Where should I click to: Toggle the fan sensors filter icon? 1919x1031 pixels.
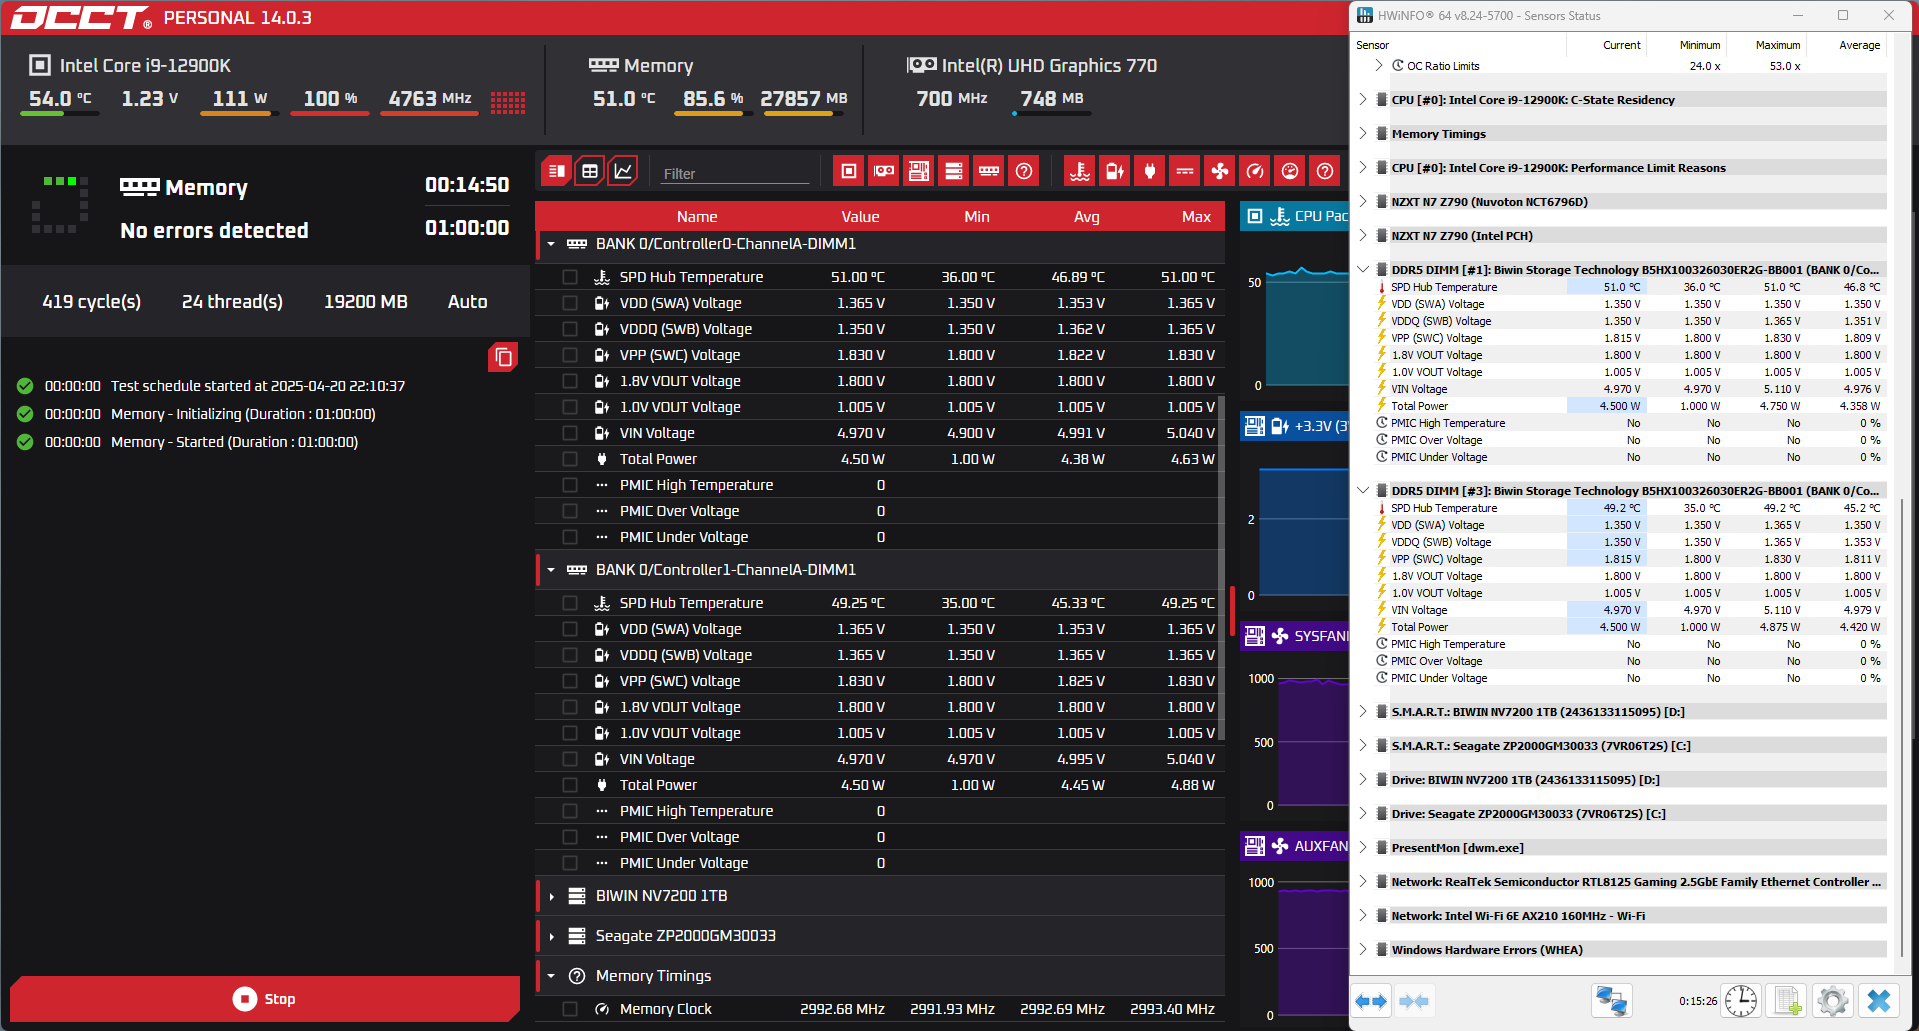pyautogui.click(x=1220, y=171)
